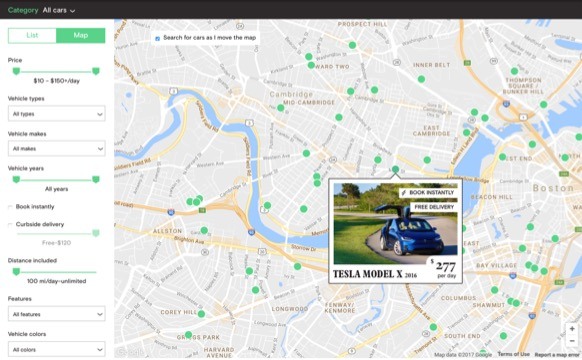Image resolution: width=582 pixels, height=360 pixels.
Task: Click the green marker beside Ward Two label
Action: tap(311, 65)
